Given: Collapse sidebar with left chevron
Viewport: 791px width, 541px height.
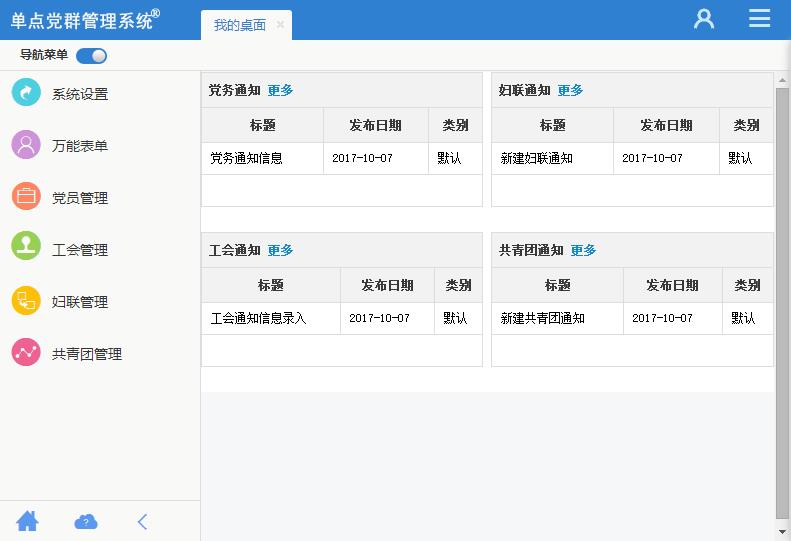Looking at the screenshot, I should point(143,522).
